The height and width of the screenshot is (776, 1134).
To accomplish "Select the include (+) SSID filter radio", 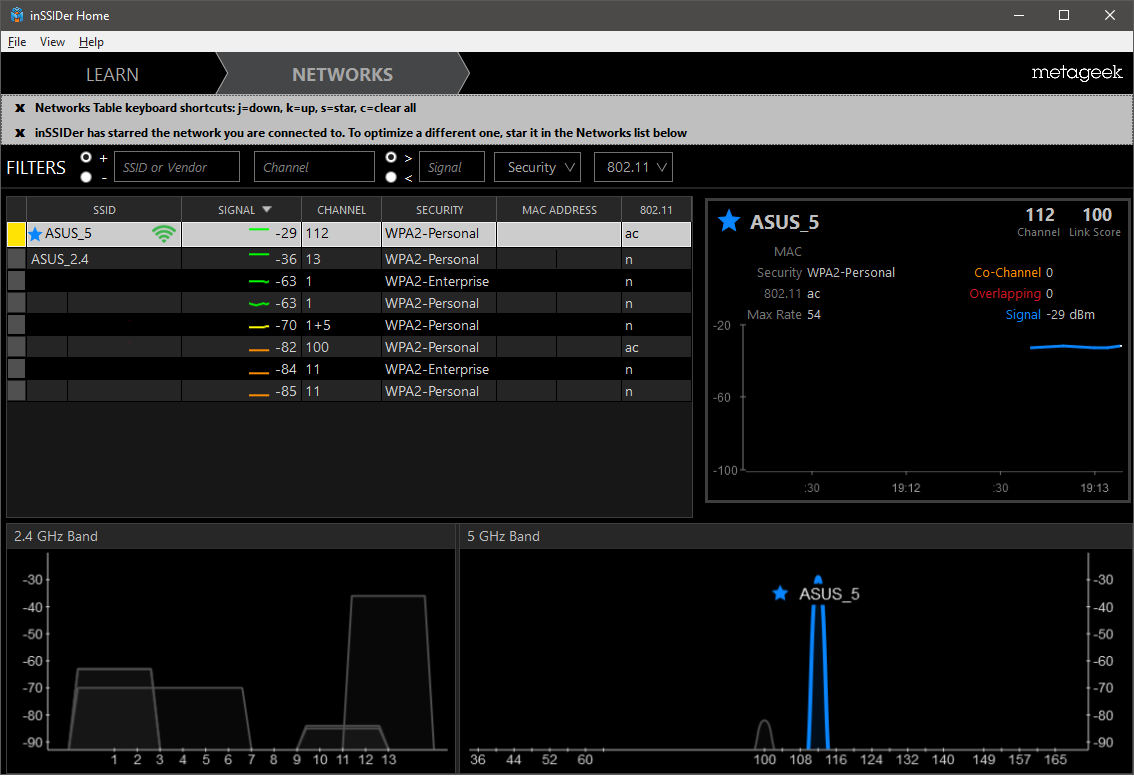I will [x=86, y=158].
